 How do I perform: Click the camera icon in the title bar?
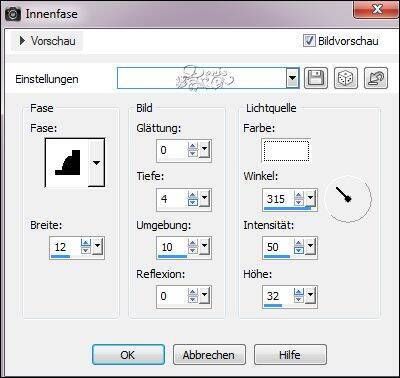(12, 14)
